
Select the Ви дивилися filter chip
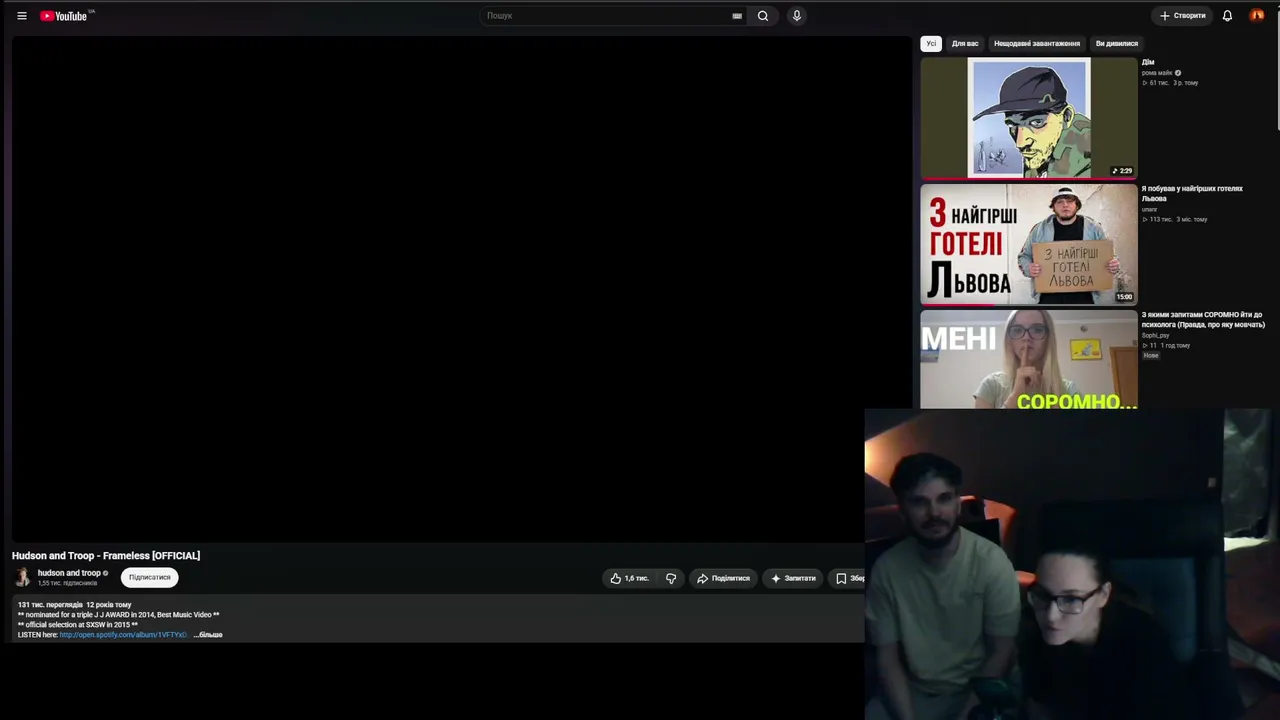(1116, 44)
